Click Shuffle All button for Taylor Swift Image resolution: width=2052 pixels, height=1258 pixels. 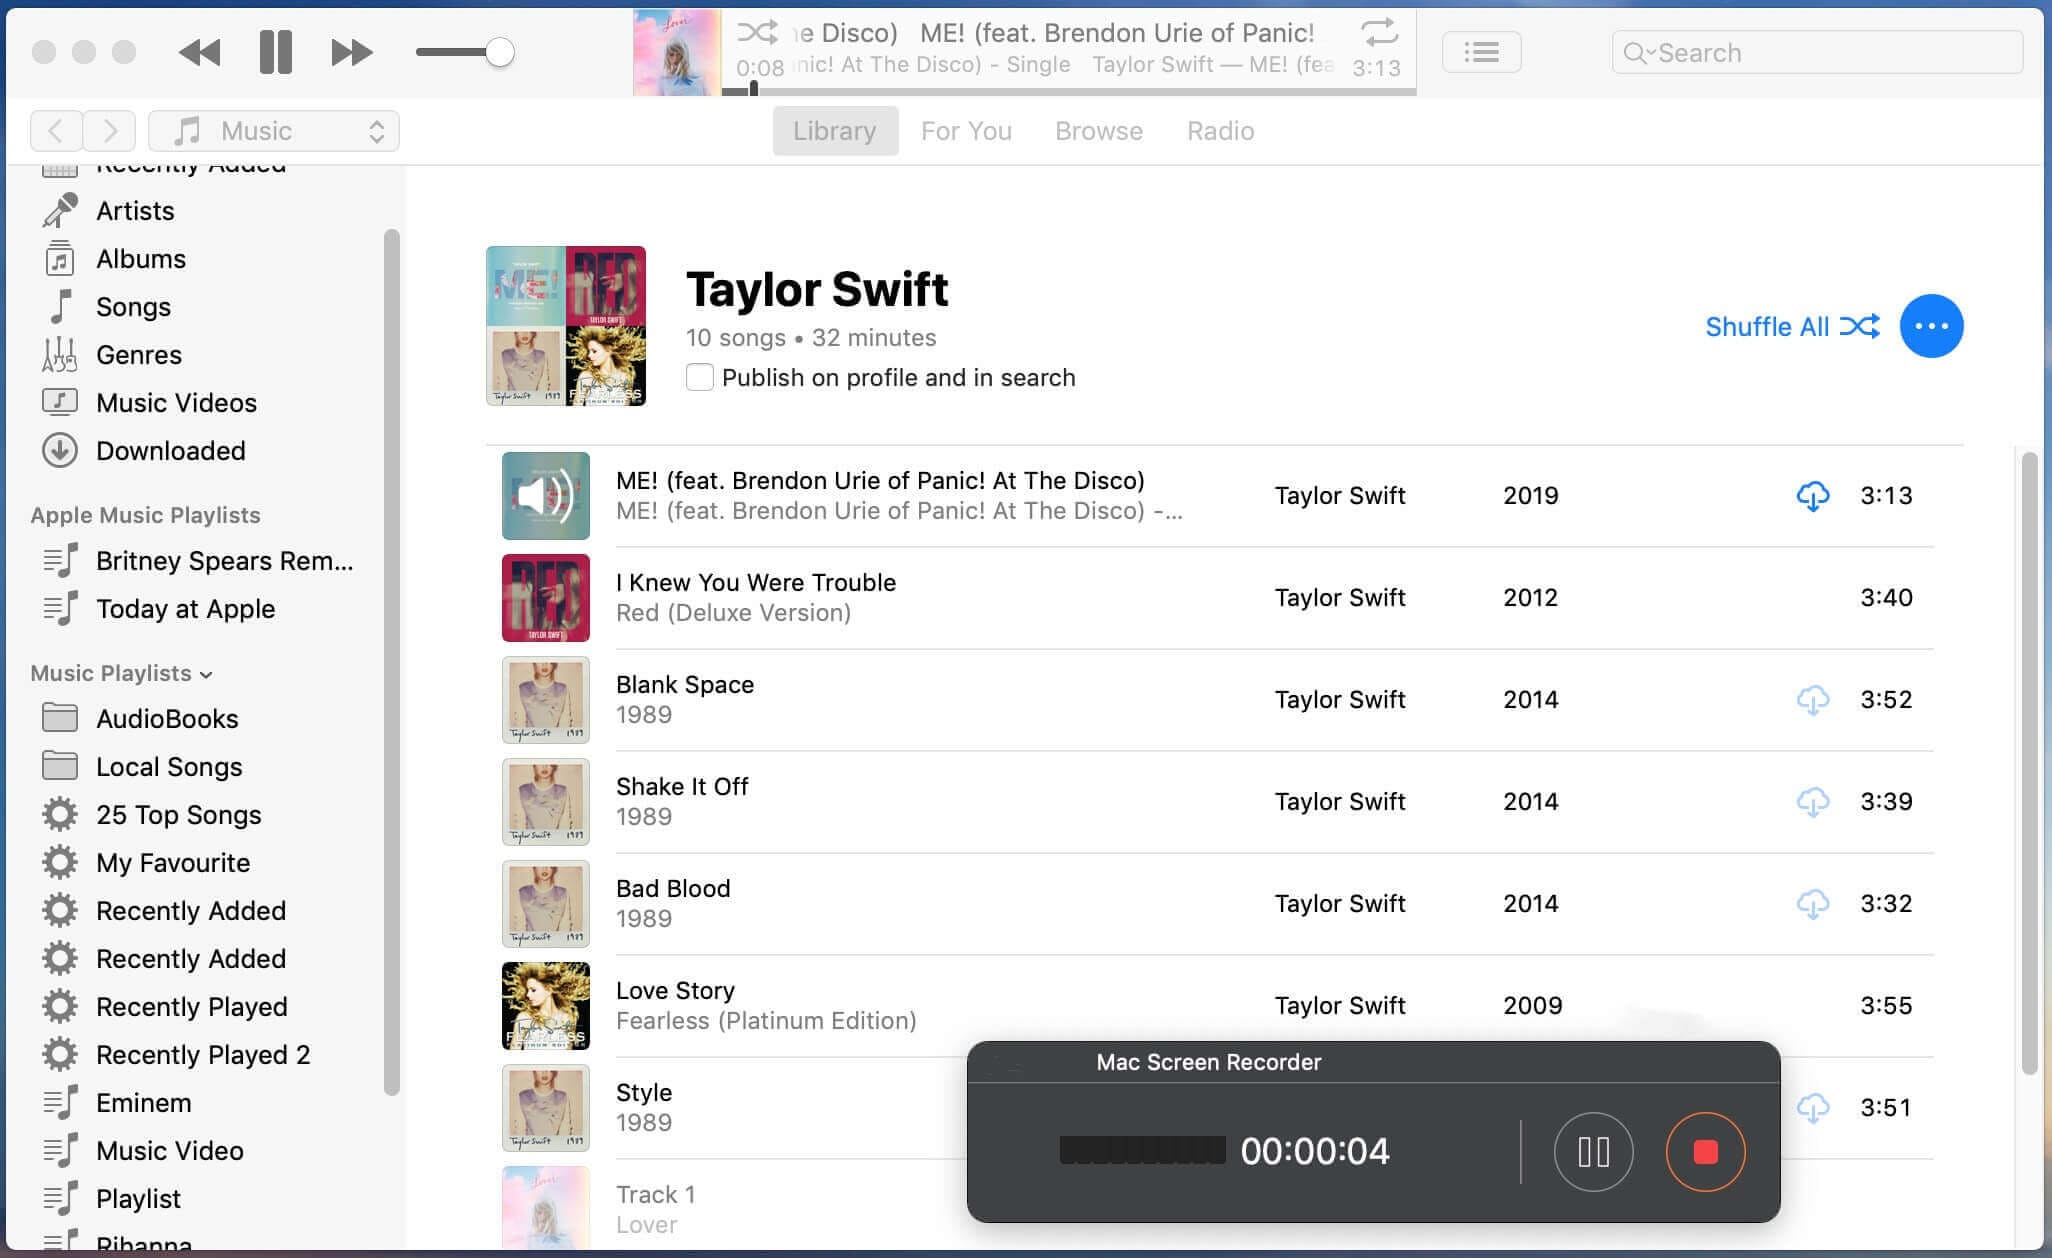[1788, 325]
